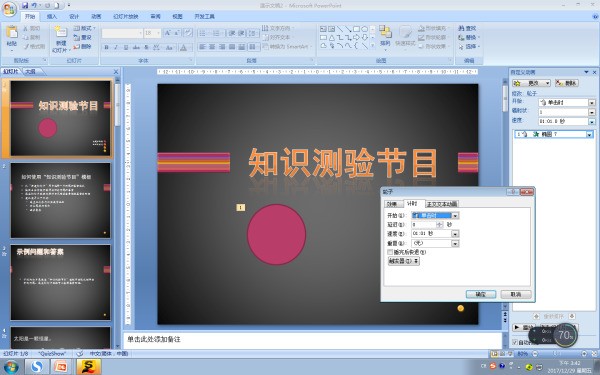
Task: Open the font size dropdown showing 18
Action: click(158, 33)
